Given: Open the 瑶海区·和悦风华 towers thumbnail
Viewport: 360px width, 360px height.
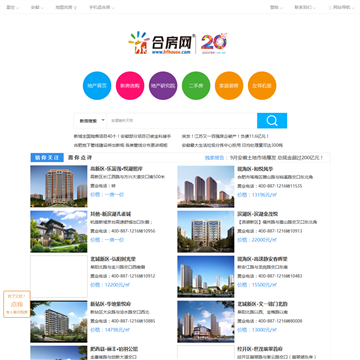Looking at the screenshot, I should pos(206,187).
